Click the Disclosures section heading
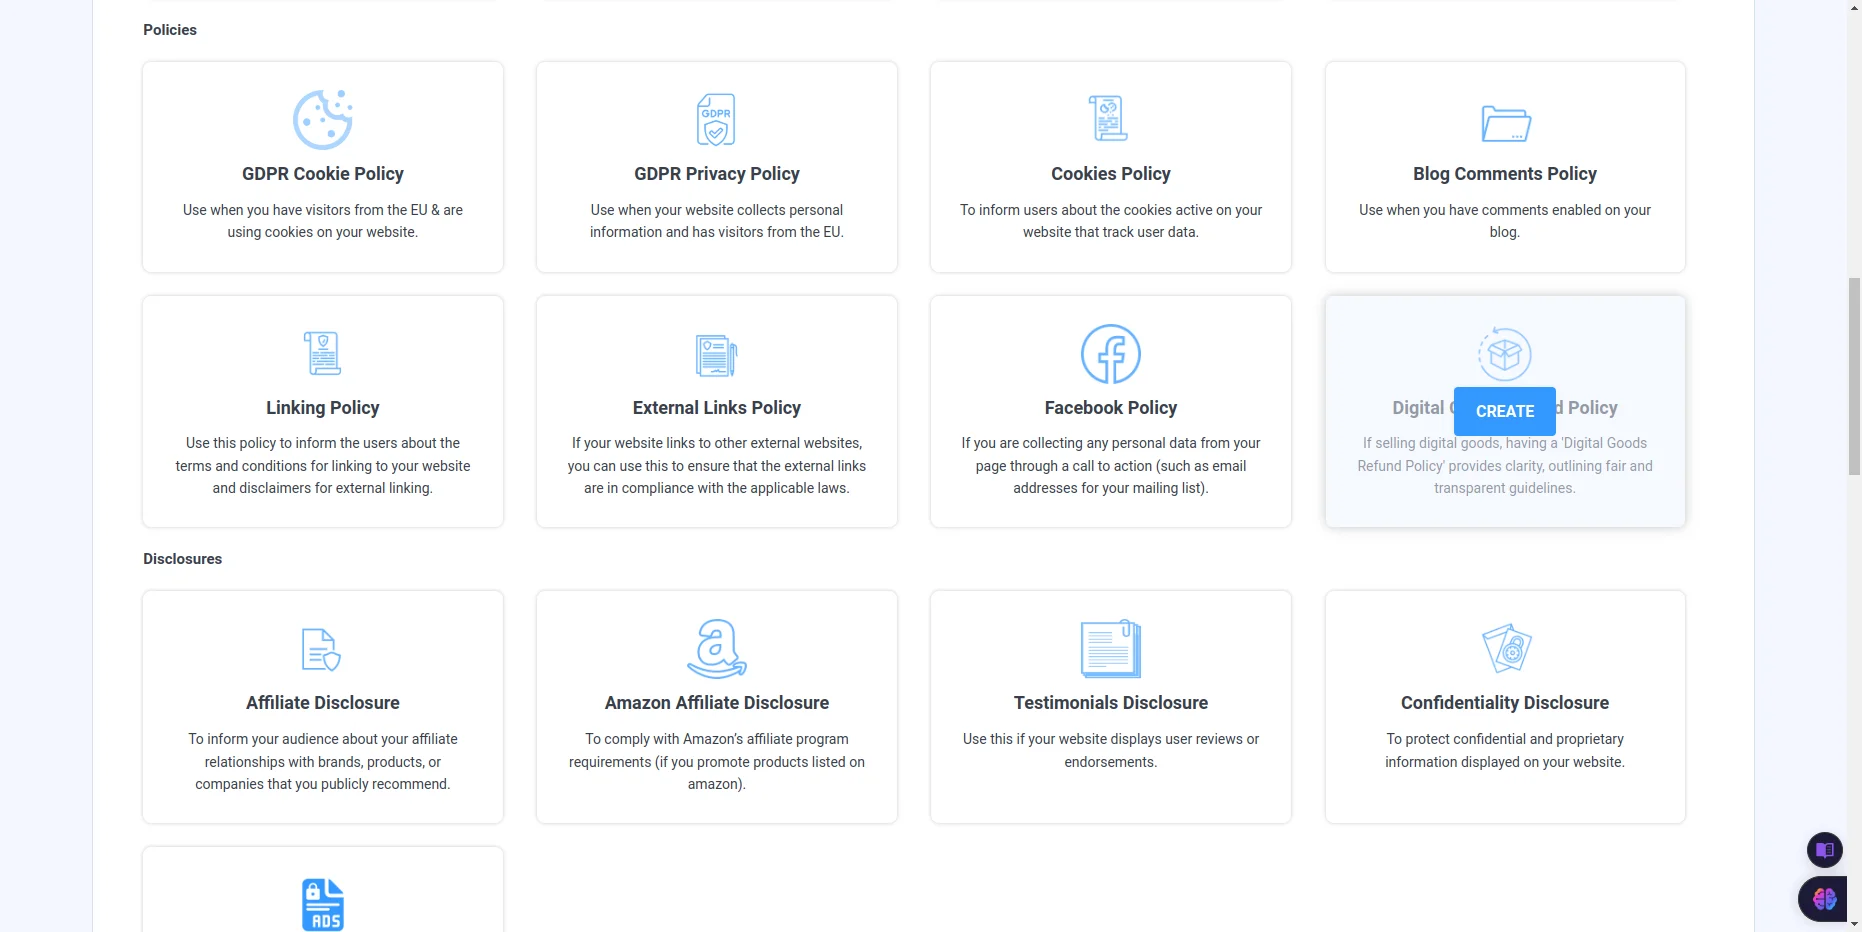 183,559
